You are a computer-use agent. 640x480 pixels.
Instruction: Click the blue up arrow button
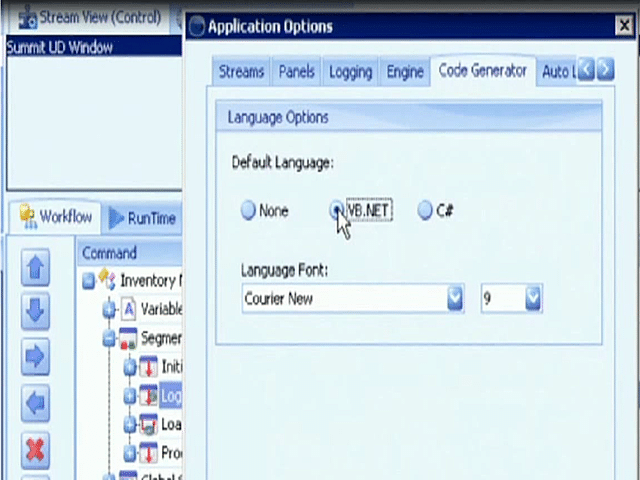[x=36, y=268]
